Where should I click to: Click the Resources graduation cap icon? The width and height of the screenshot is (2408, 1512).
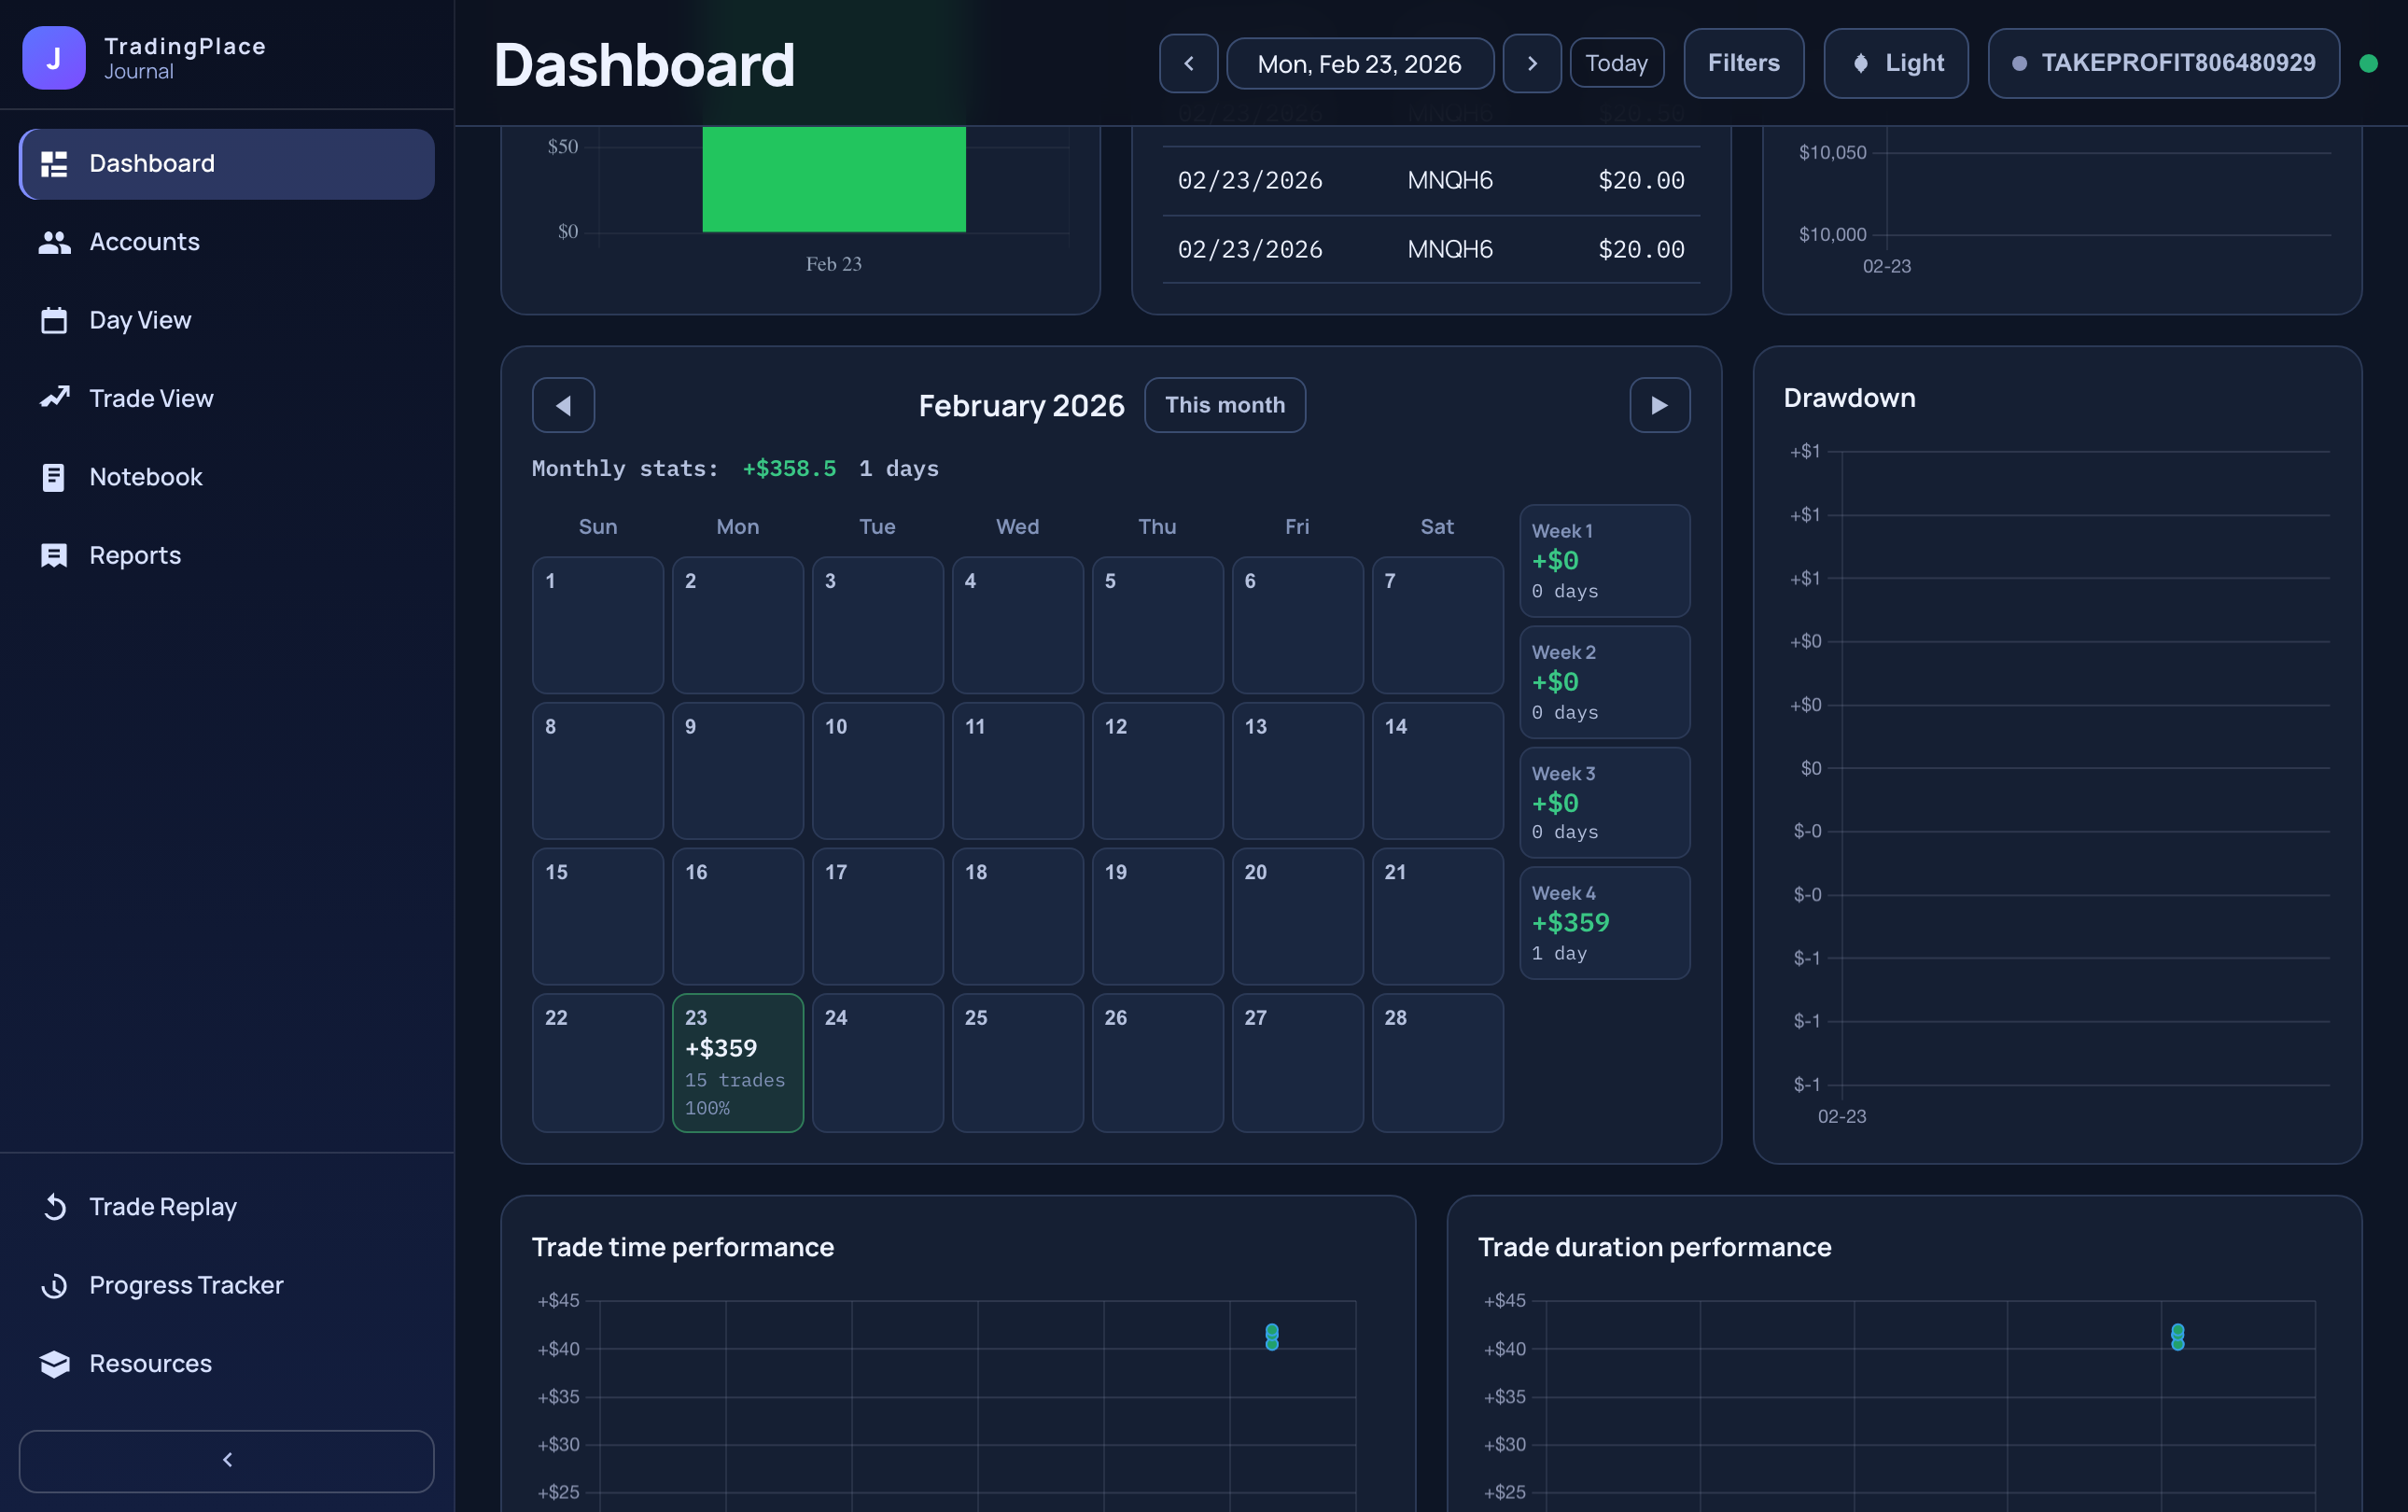(54, 1363)
